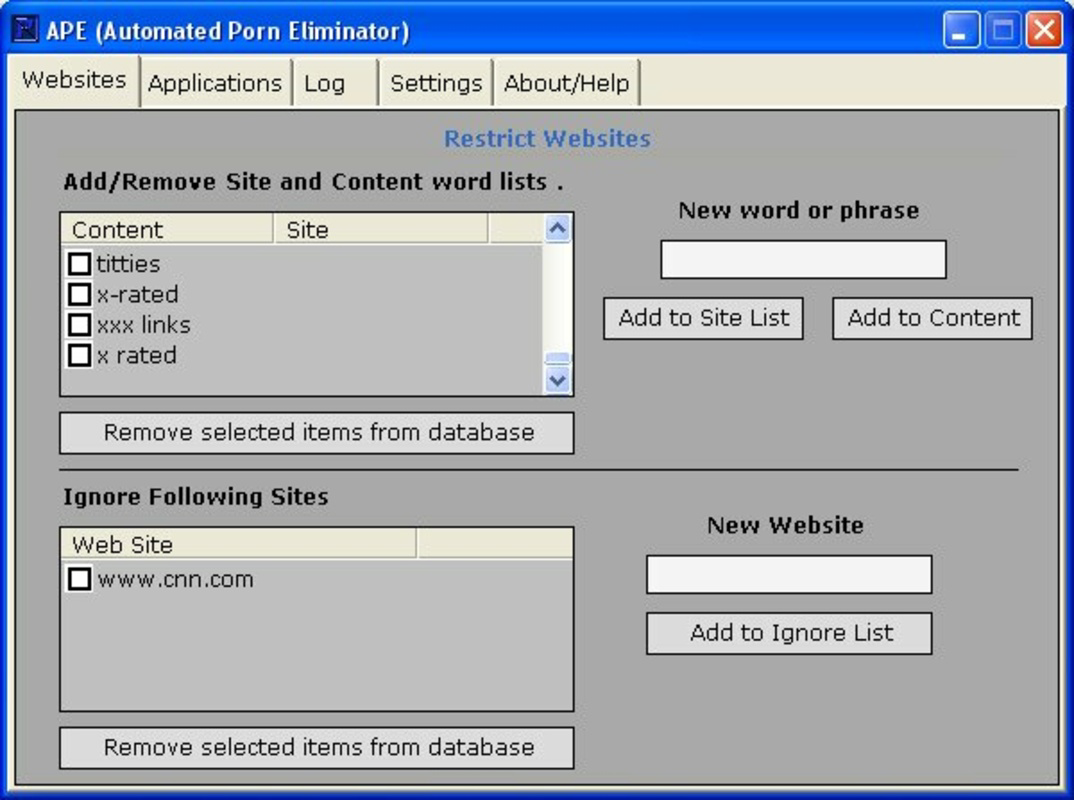Sort by the Content column header
The image size is (1074, 800).
(168, 229)
